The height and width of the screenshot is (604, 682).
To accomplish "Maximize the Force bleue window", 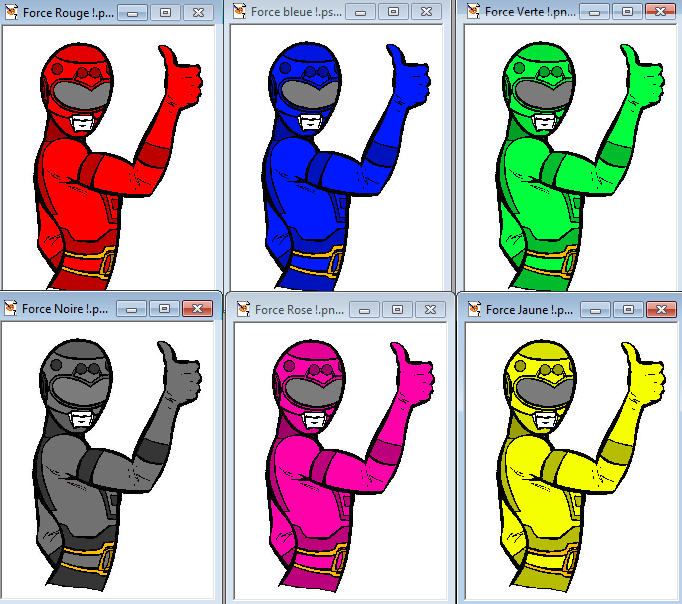I will [393, 12].
